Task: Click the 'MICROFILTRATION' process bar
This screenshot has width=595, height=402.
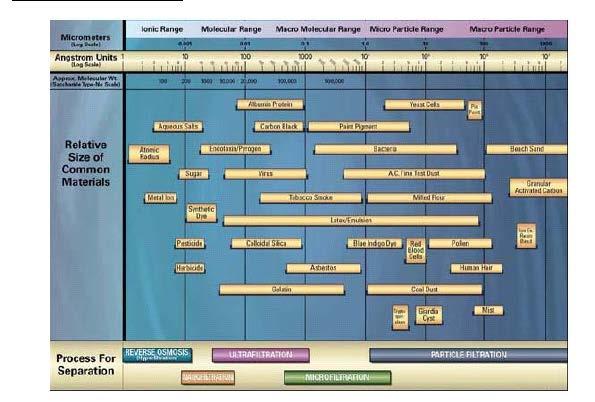Action: coord(337,378)
